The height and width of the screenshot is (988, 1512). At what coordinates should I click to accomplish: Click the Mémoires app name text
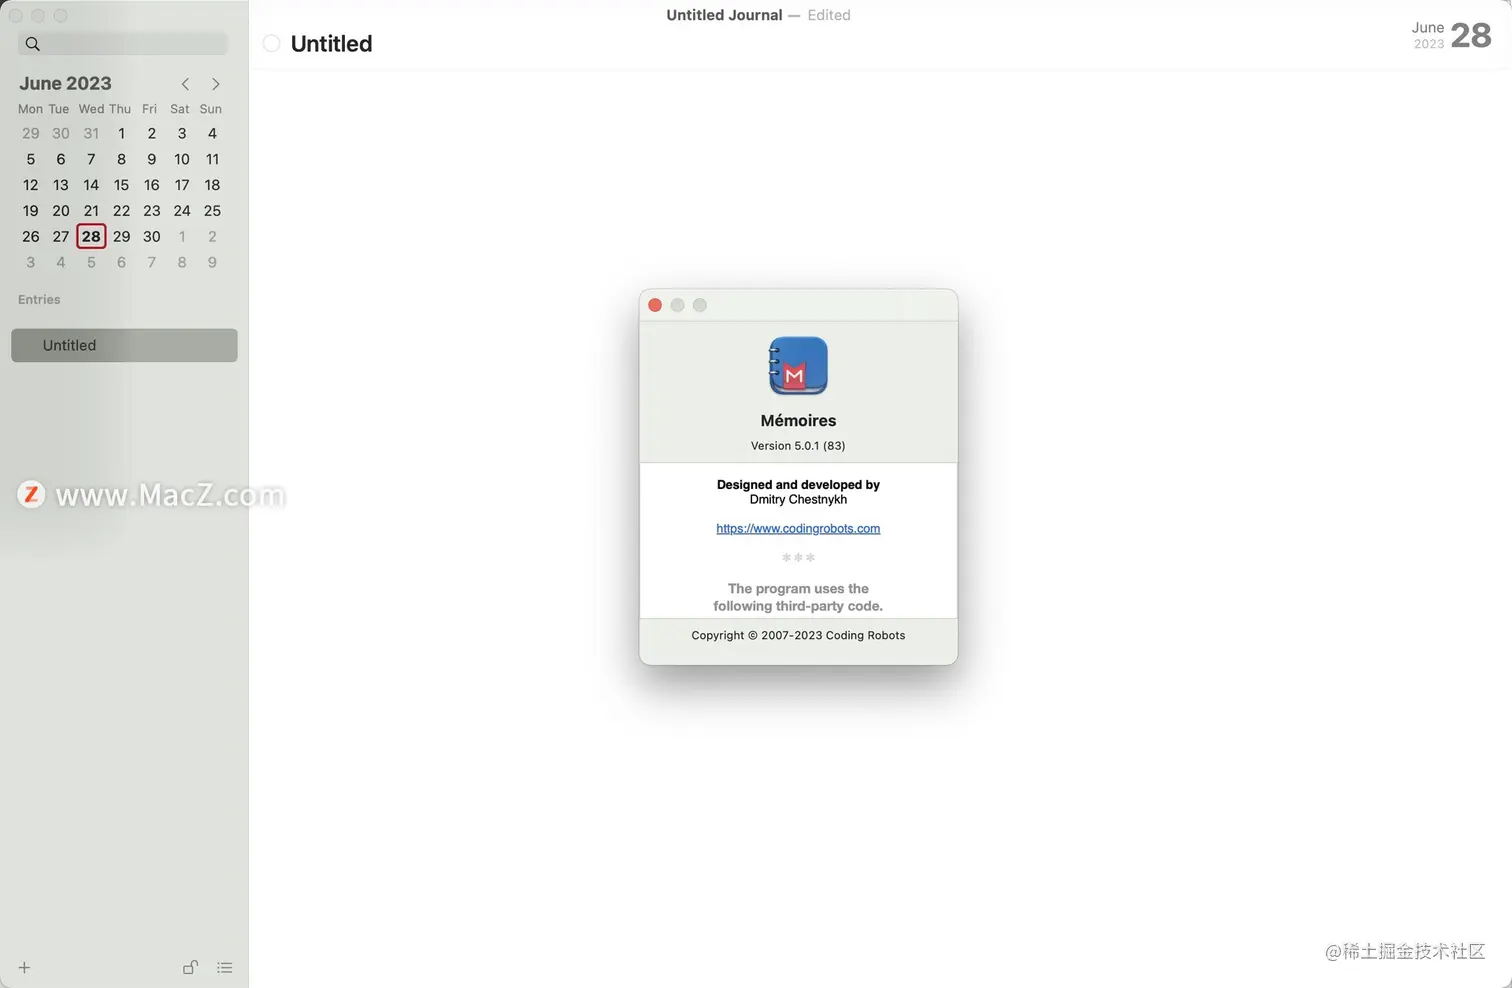tap(798, 420)
